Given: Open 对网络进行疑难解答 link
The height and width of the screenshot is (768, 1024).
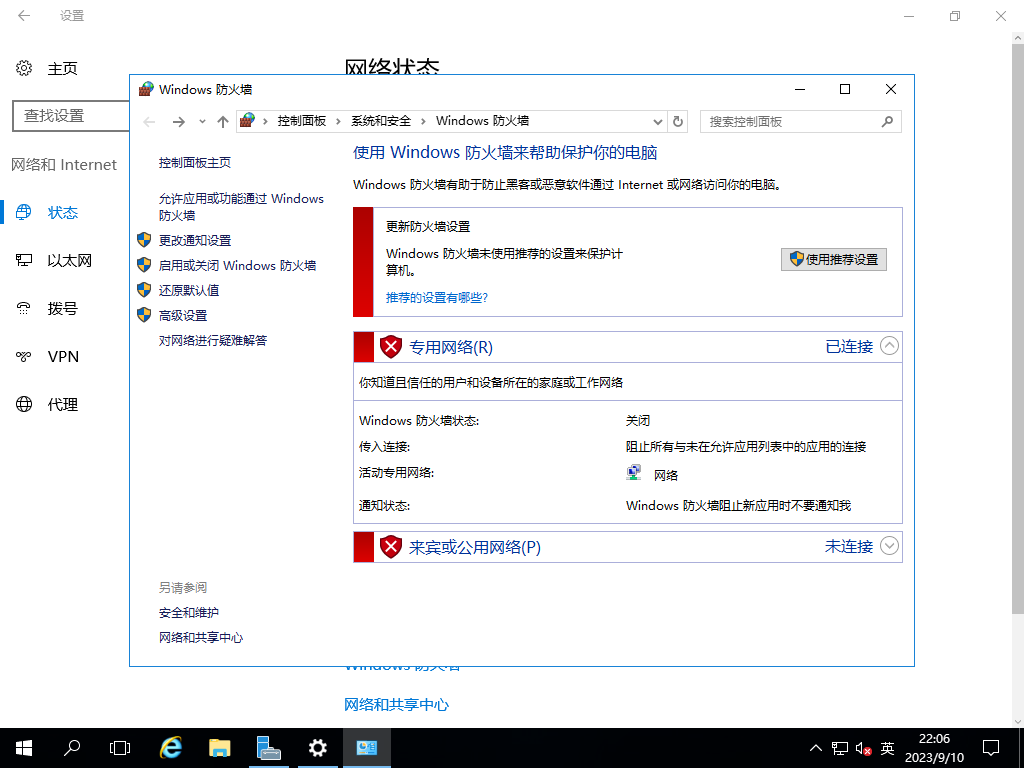Looking at the screenshot, I should click(x=213, y=340).
